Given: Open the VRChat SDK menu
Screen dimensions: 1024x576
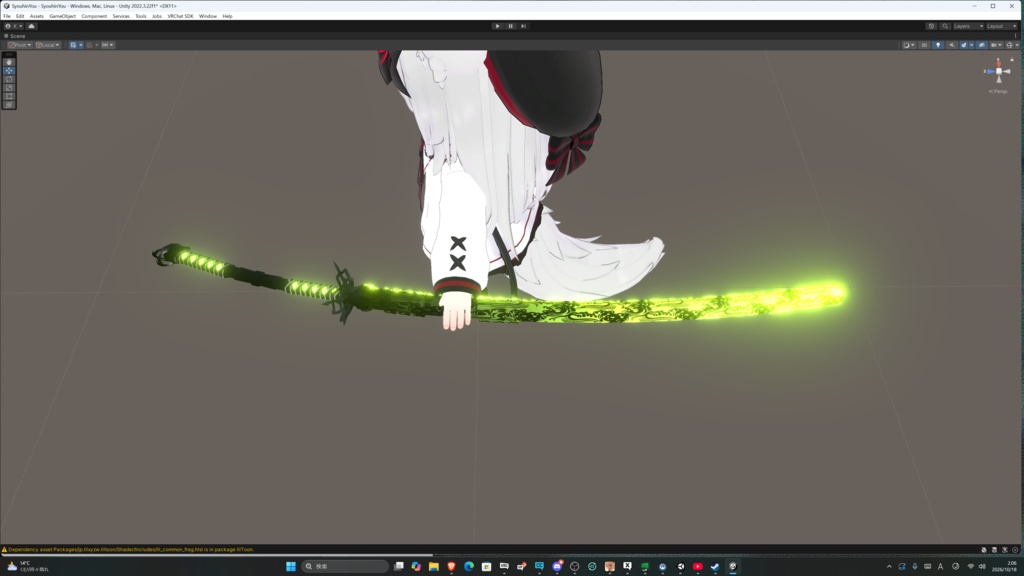Looking at the screenshot, I should (180, 16).
